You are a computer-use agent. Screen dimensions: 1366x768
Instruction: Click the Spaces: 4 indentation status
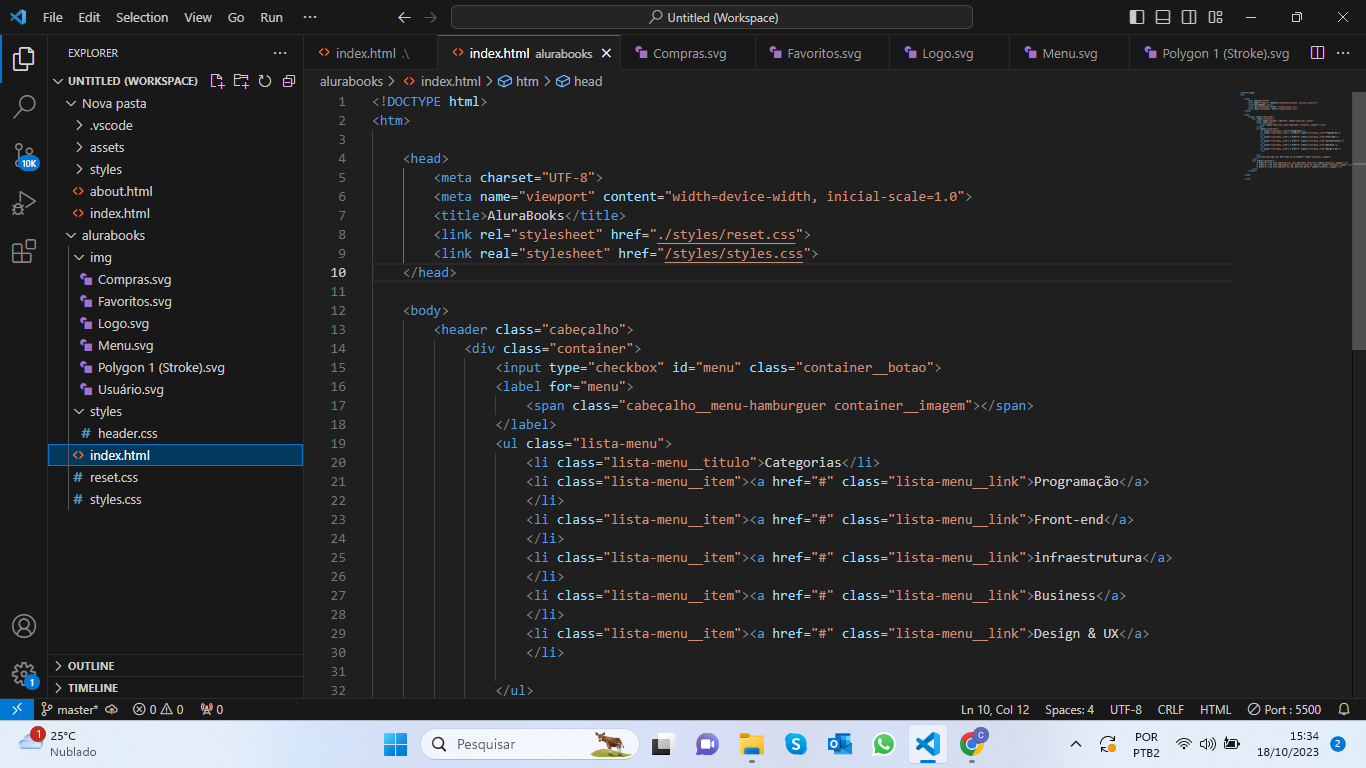tap(1069, 709)
